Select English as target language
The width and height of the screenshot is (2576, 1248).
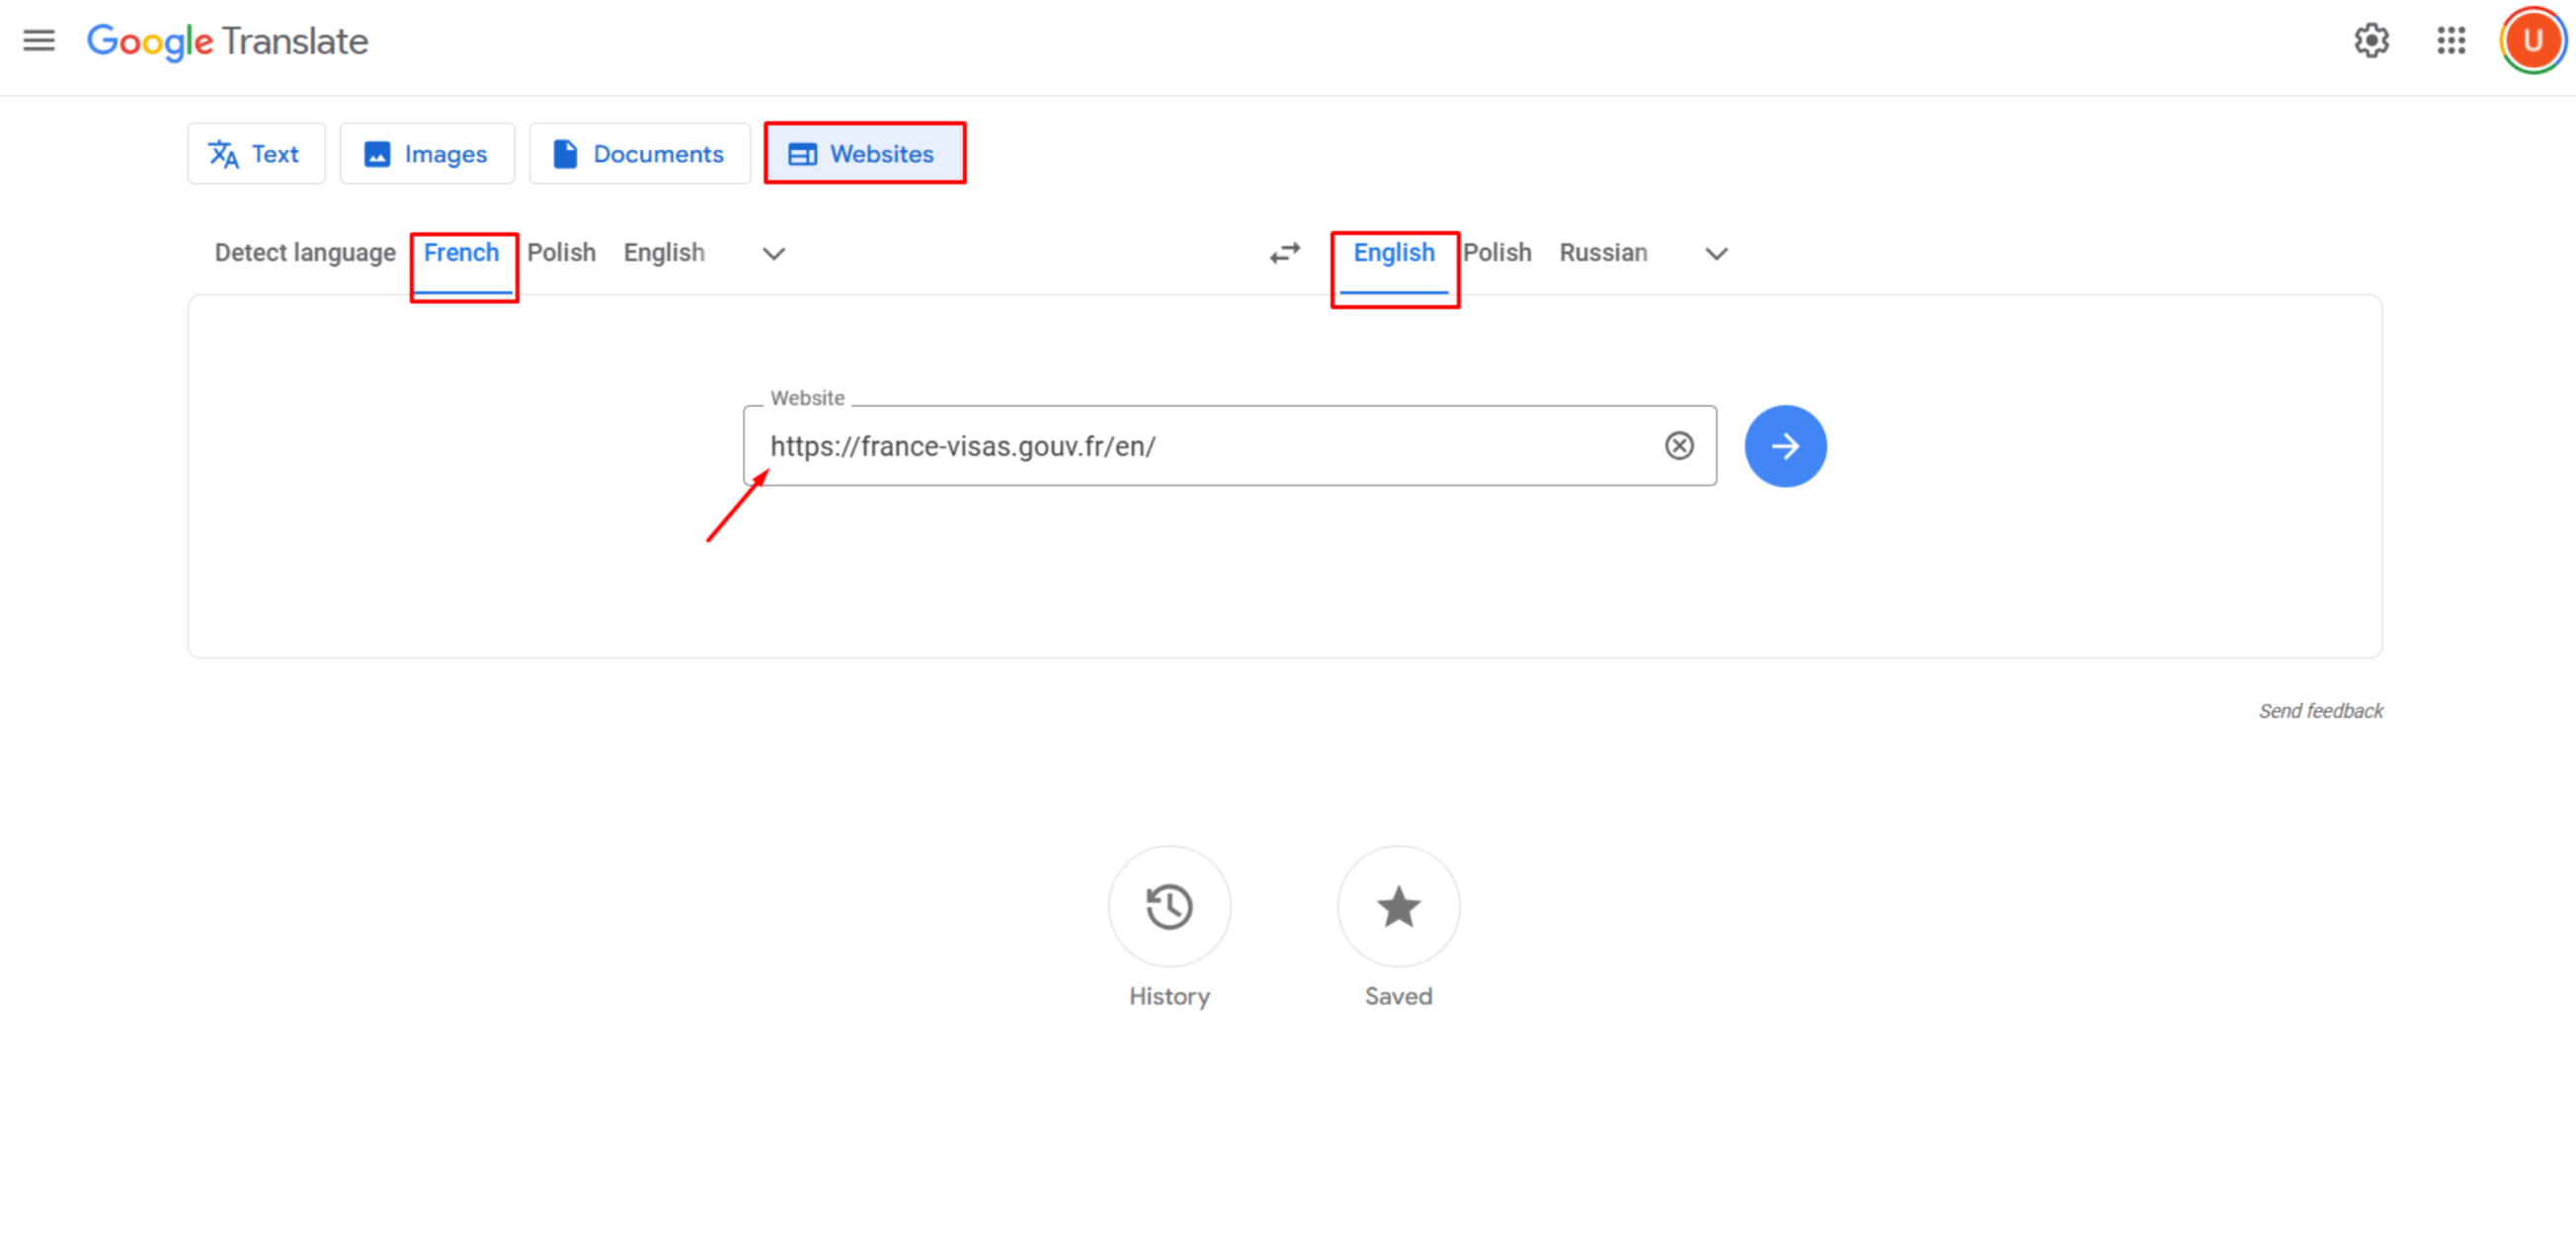(1394, 252)
